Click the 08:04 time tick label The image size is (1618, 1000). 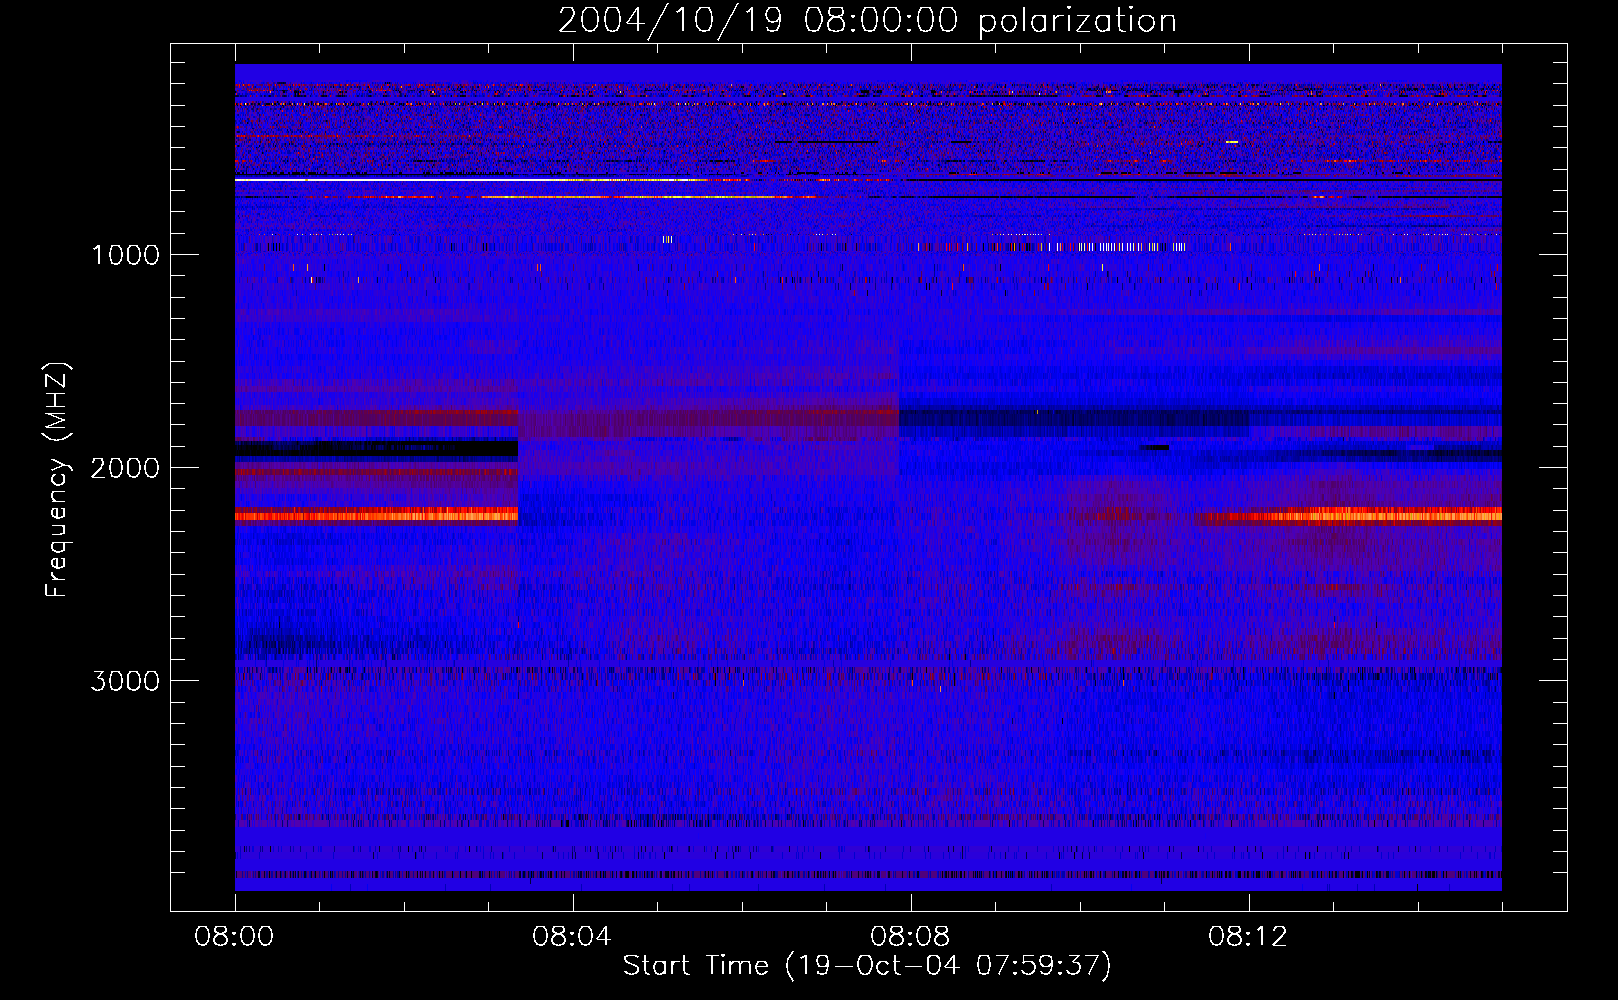[x=572, y=937]
